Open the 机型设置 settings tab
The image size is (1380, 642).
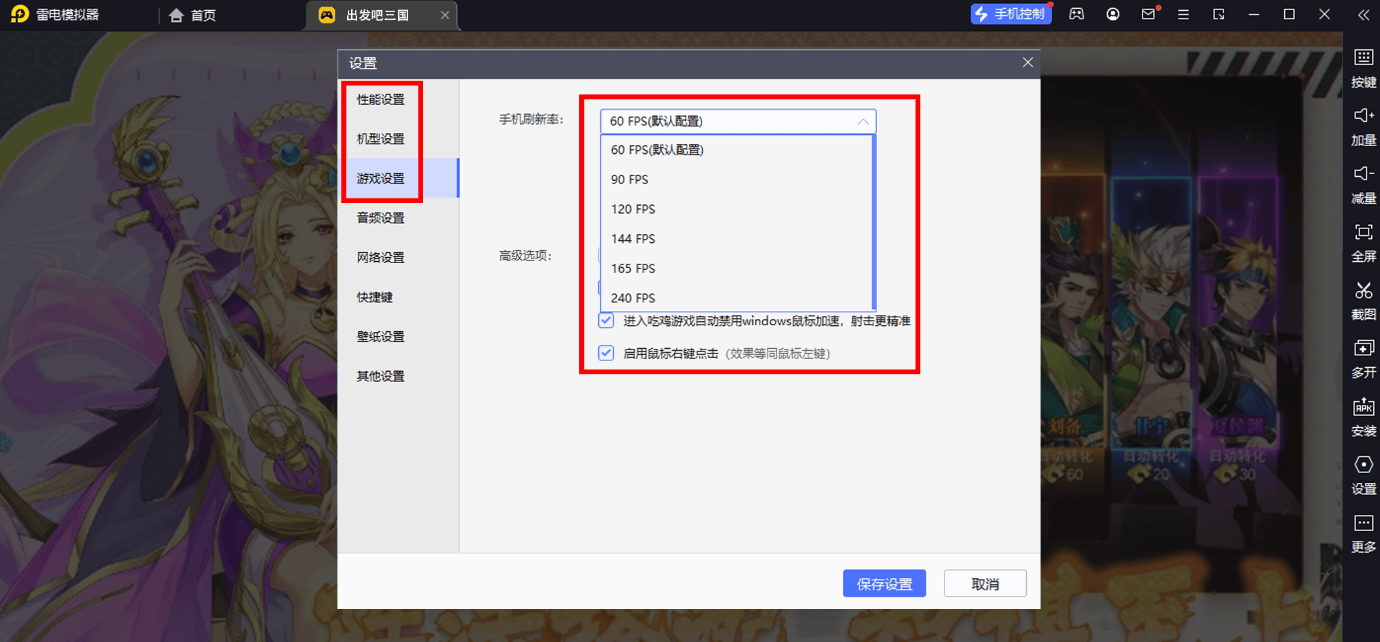(x=398, y=139)
